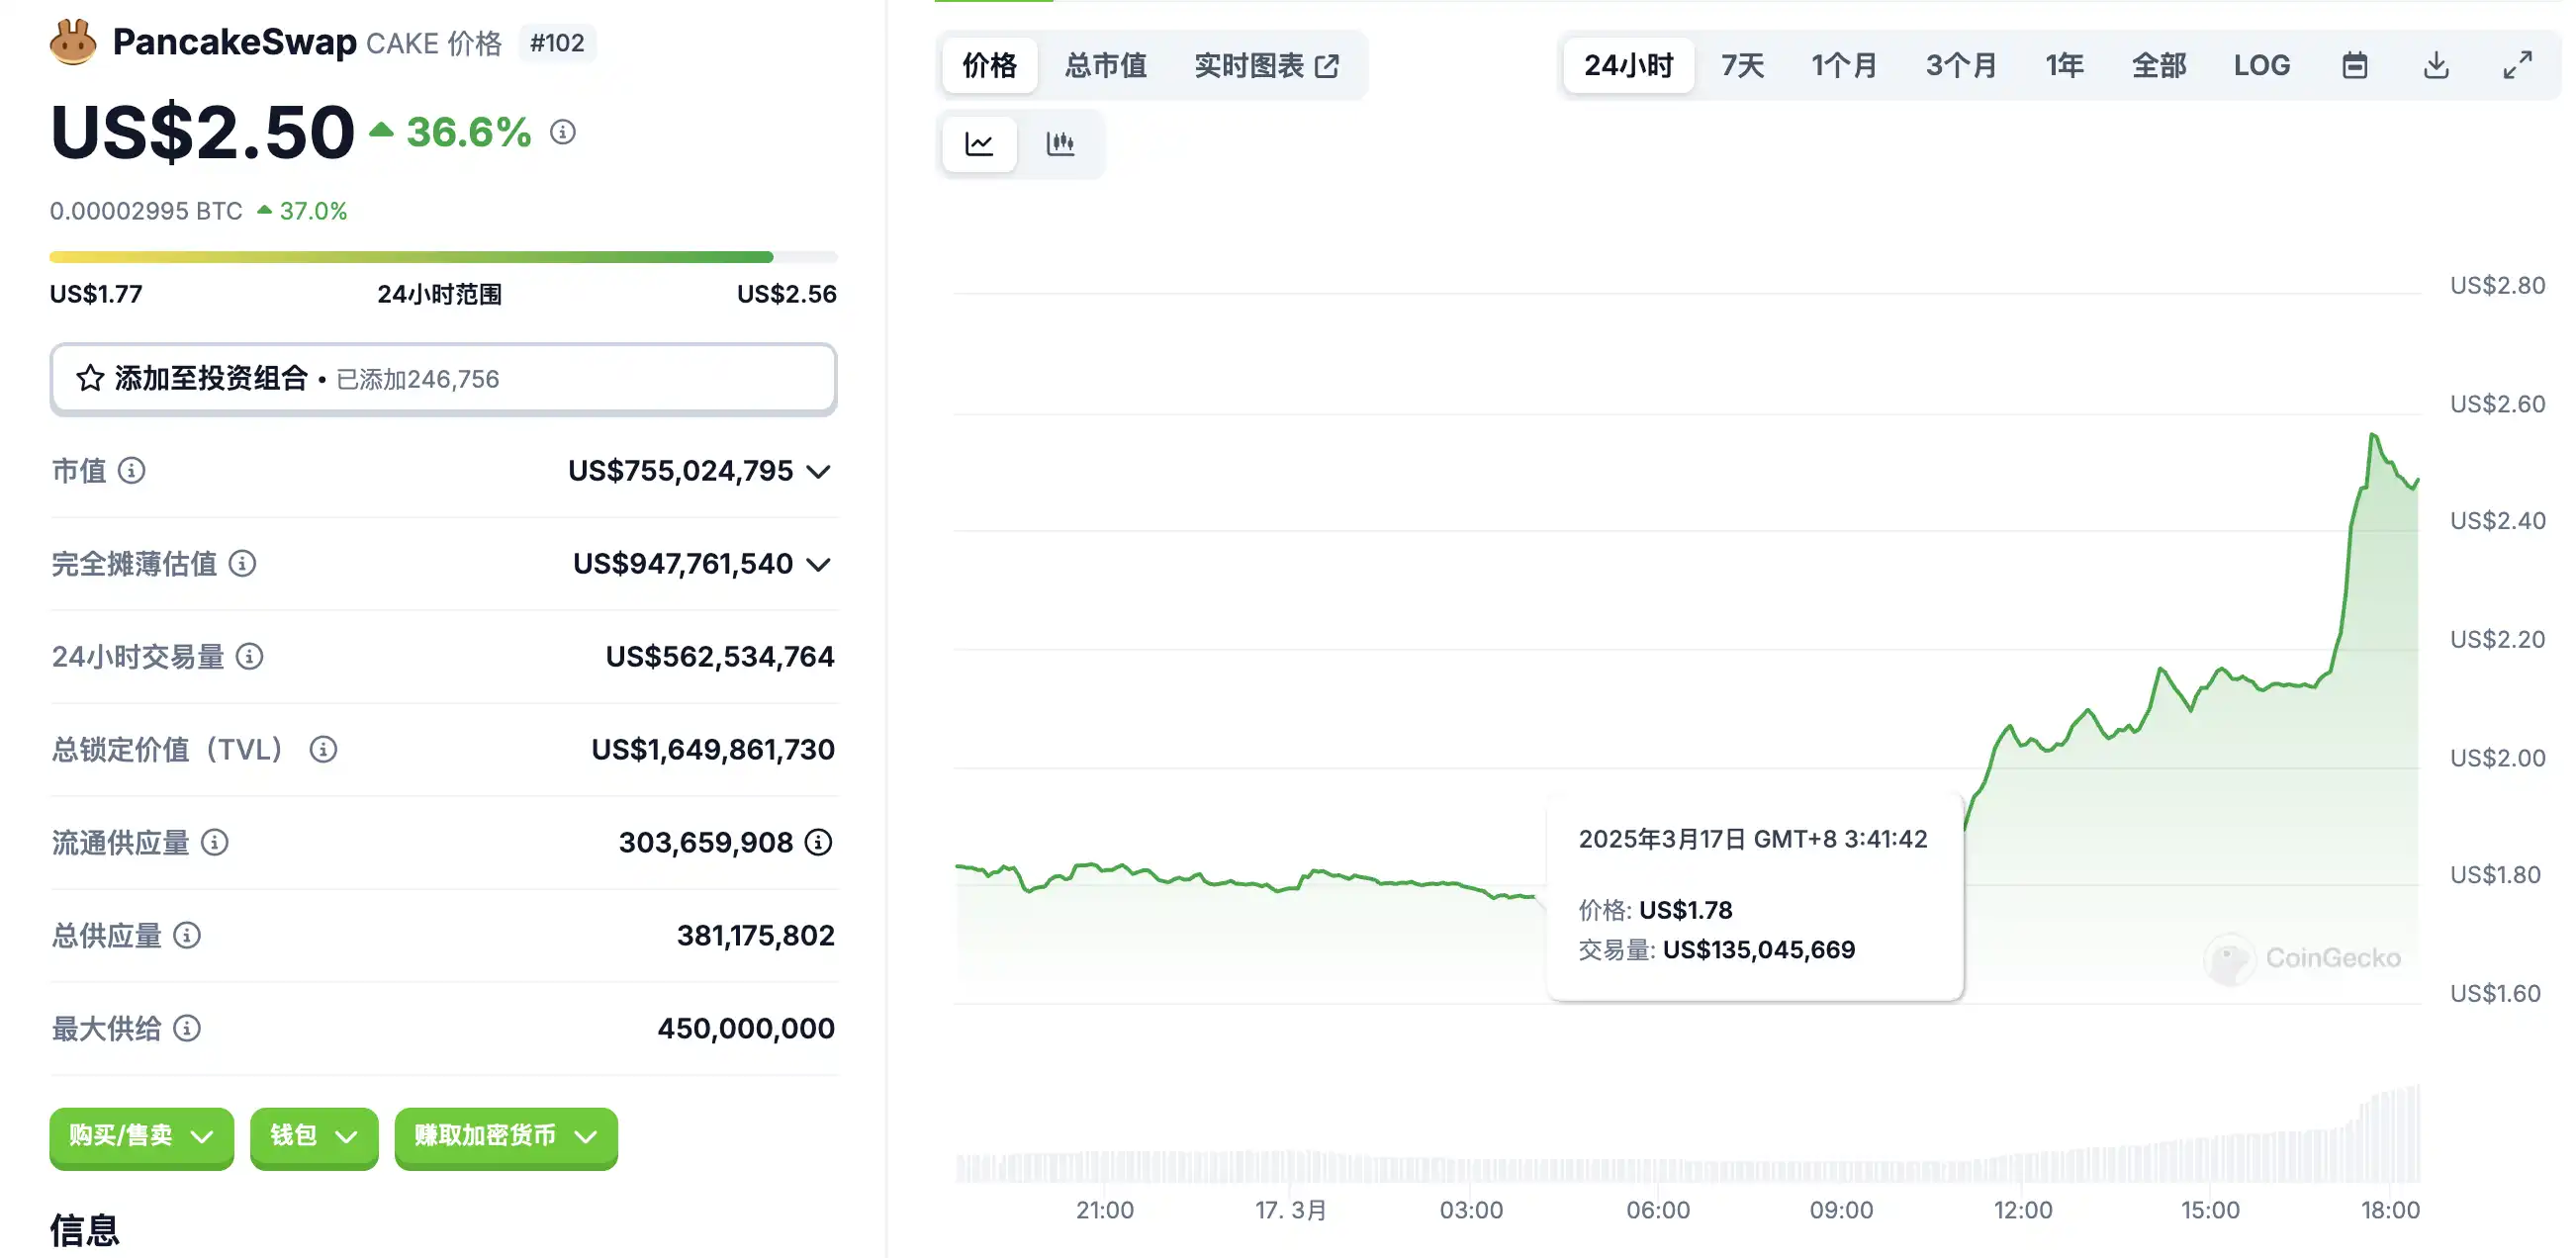This screenshot has width=2576, height=1258.
Task: Click the PancakeSwap bunny logo icon
Action: pos(73,42)
